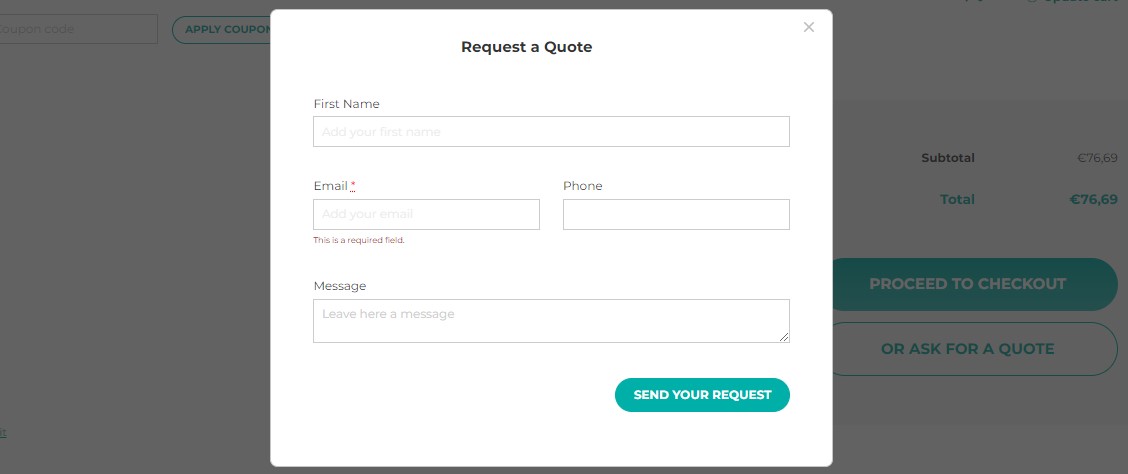Viewport: 1128px width, 474px height.
Task: Click the 'This is a required field' error text
Action: (x=359, y=240)
